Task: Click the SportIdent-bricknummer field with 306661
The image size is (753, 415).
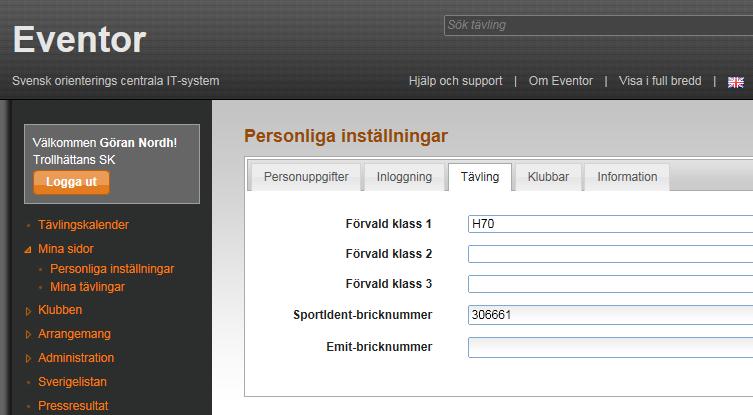Action: click(610, 315)
